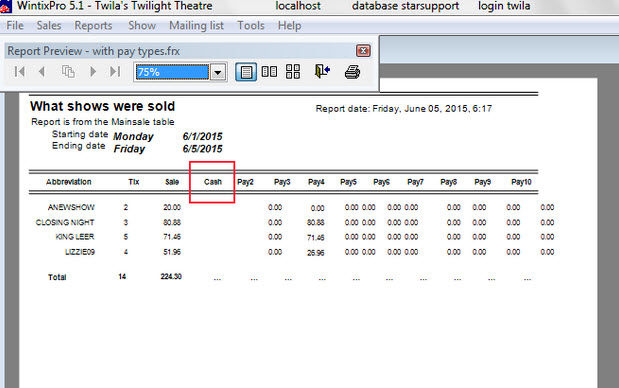The height and width of the screenshot is (388, 619).
Task: Print the report with printer icon
Action: [352, 72]
